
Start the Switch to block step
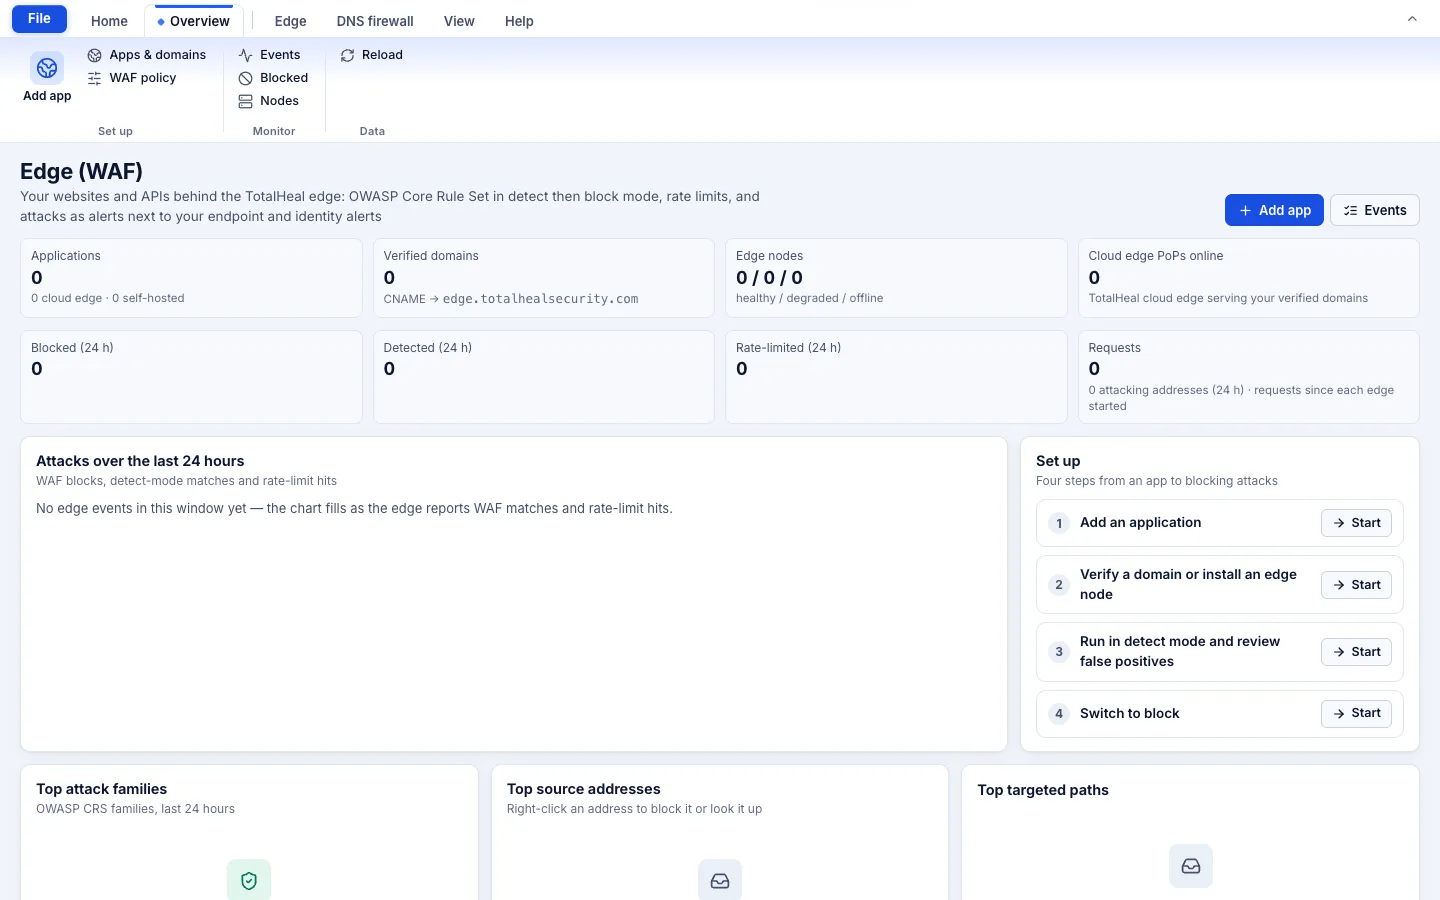click(1356, 713)
